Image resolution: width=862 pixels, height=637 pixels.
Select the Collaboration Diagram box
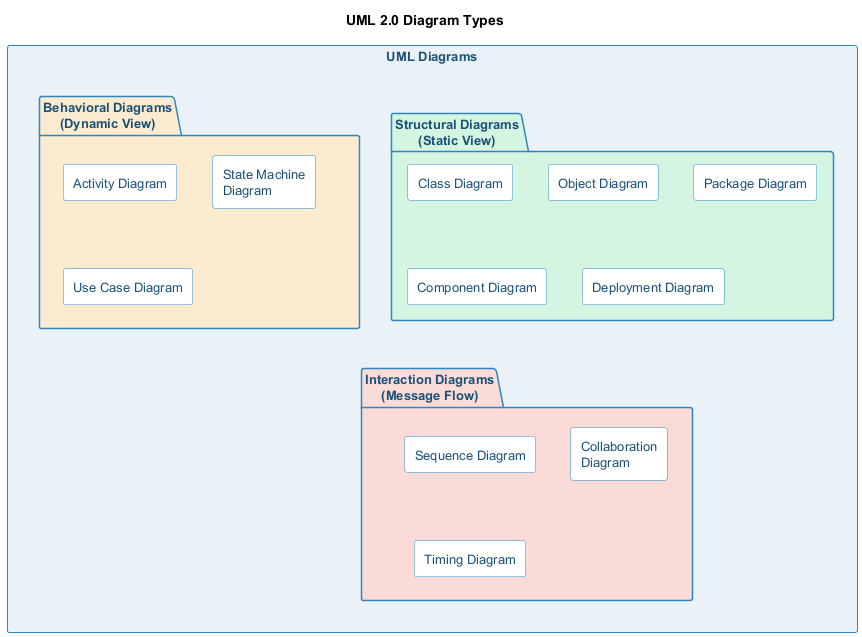(x=619, y=454)
